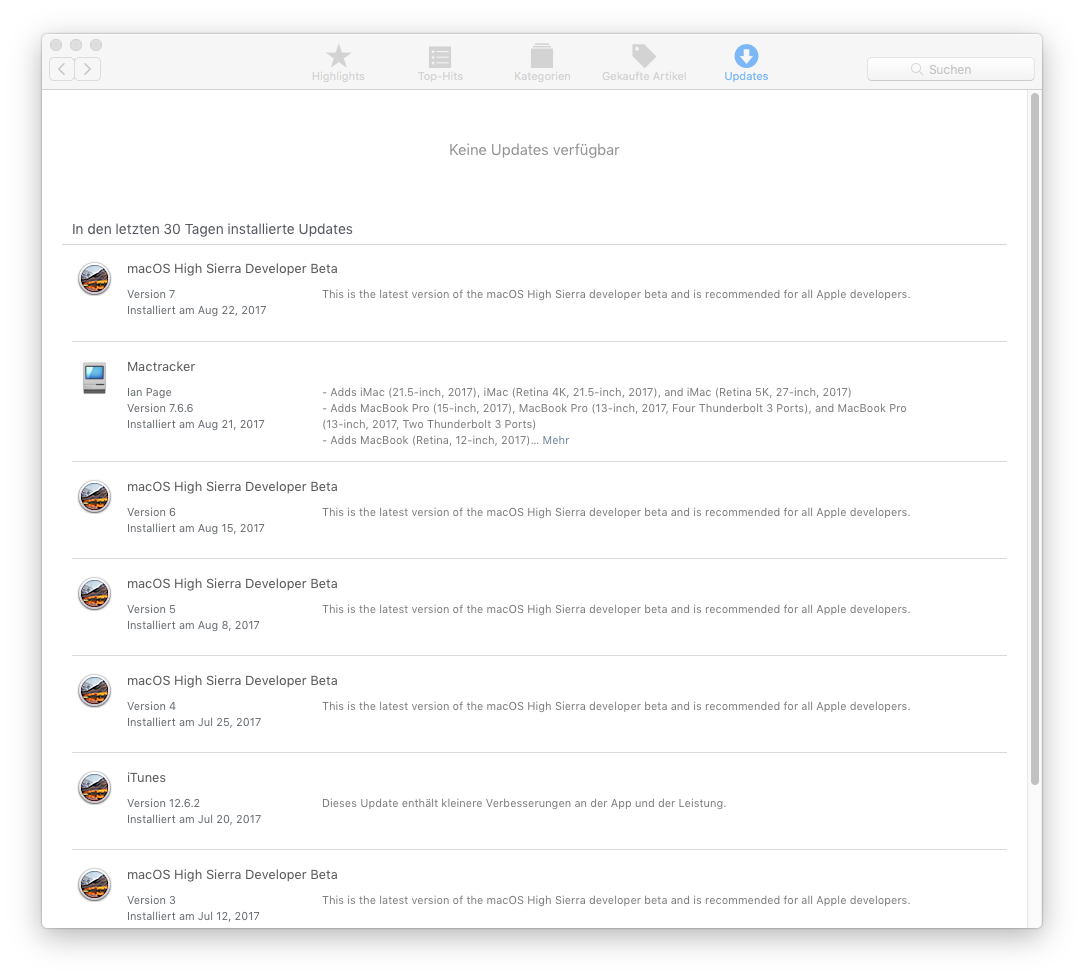This screenshot has height=978, width=1084.
Task: Open the Gekaufte Artikel tag tab
Action: 644,63
